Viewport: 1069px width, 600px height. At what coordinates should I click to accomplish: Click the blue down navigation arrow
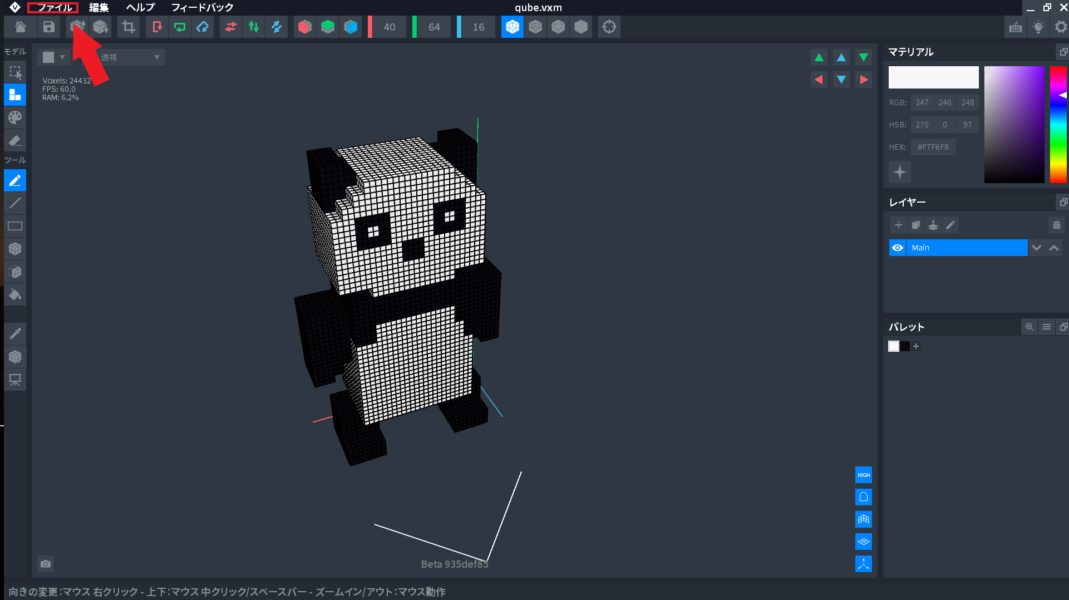841,80
